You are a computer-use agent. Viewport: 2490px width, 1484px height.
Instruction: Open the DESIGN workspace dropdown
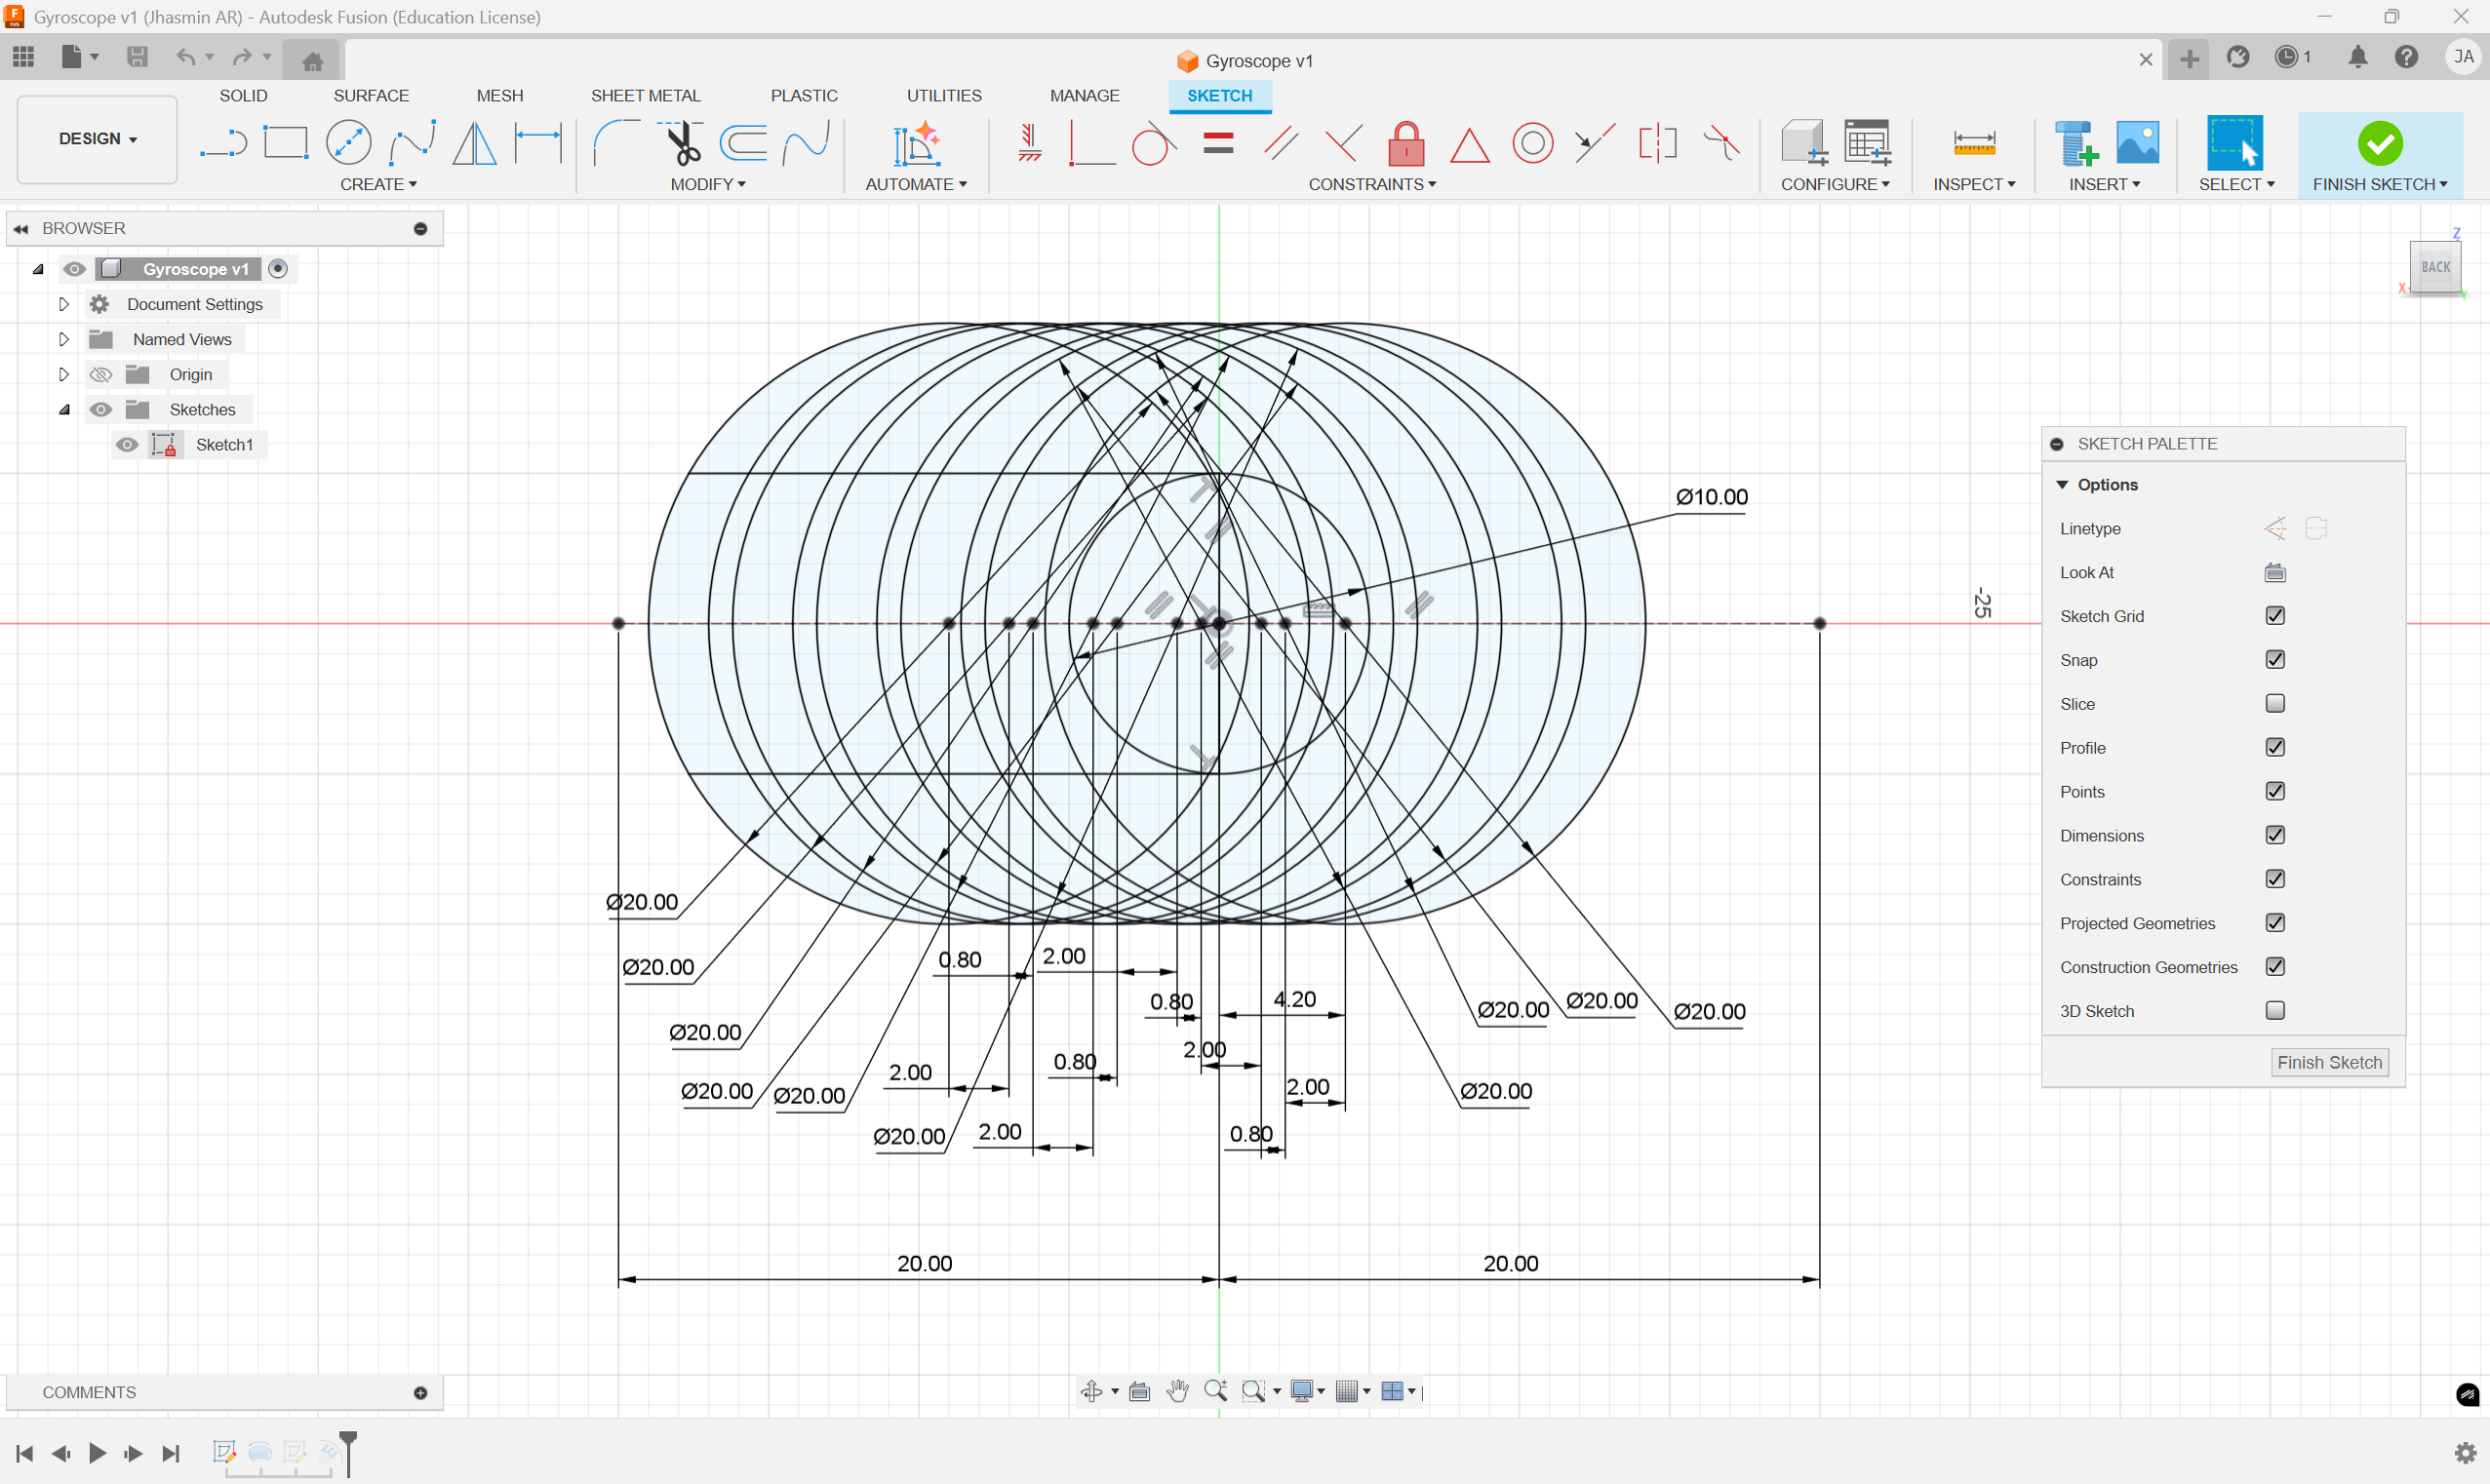click(97, 139)
